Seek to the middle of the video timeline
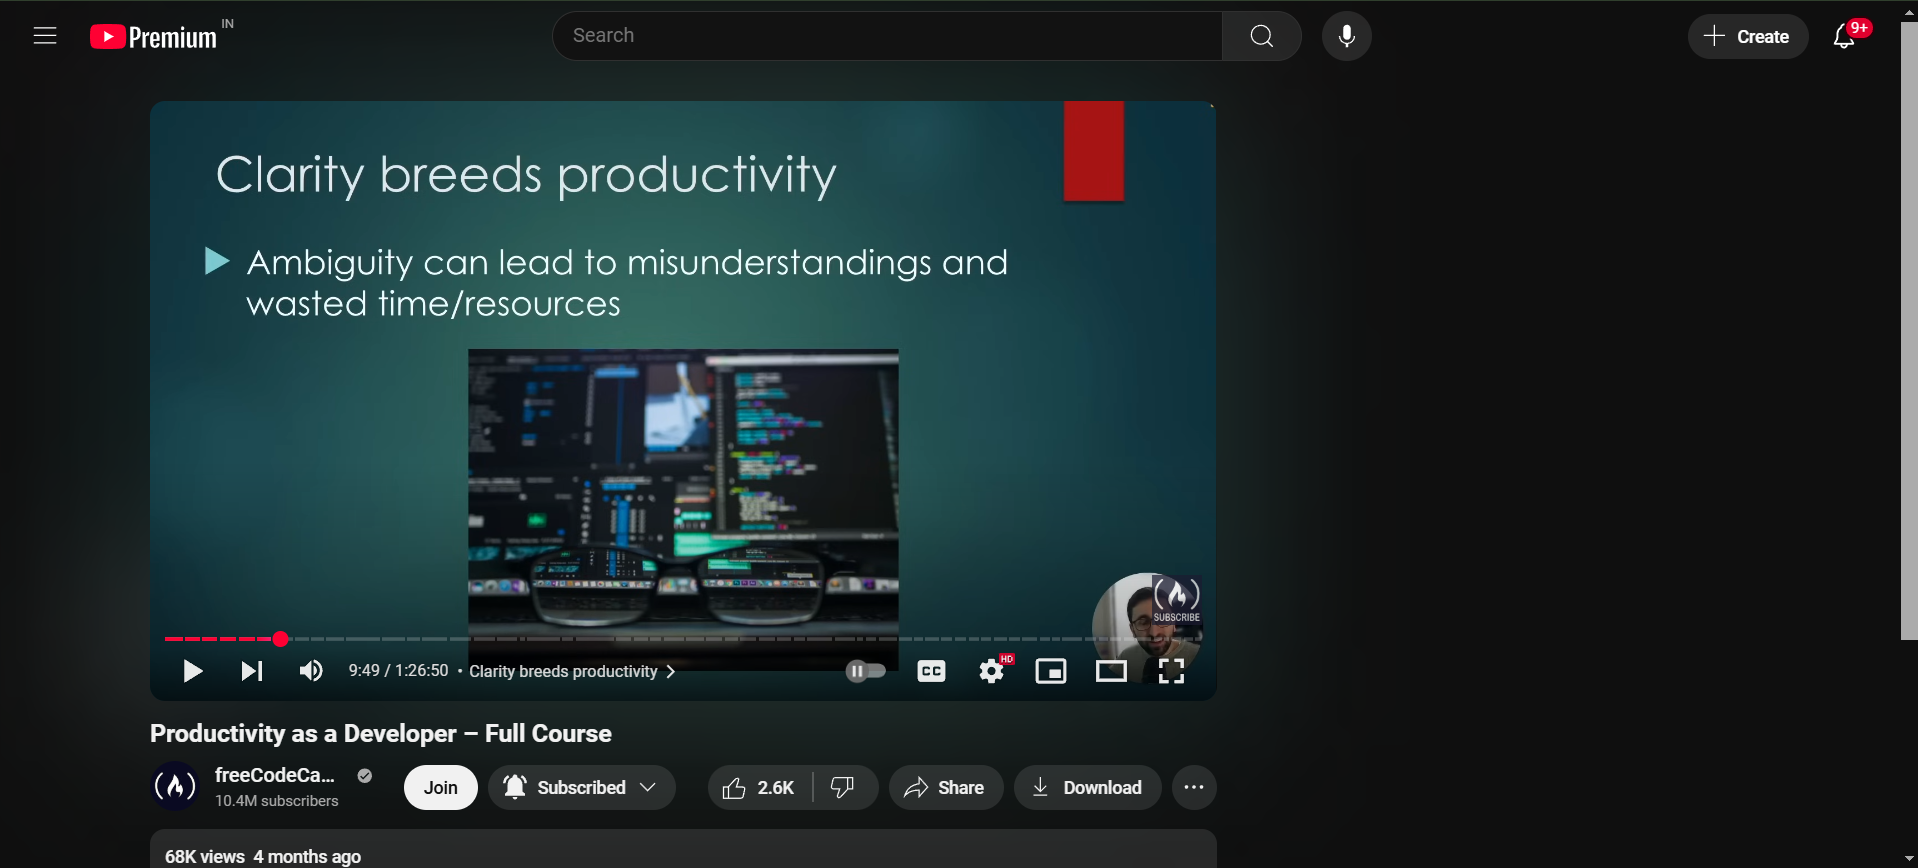Screen dimensions: 1918x868 click(683, 639)
